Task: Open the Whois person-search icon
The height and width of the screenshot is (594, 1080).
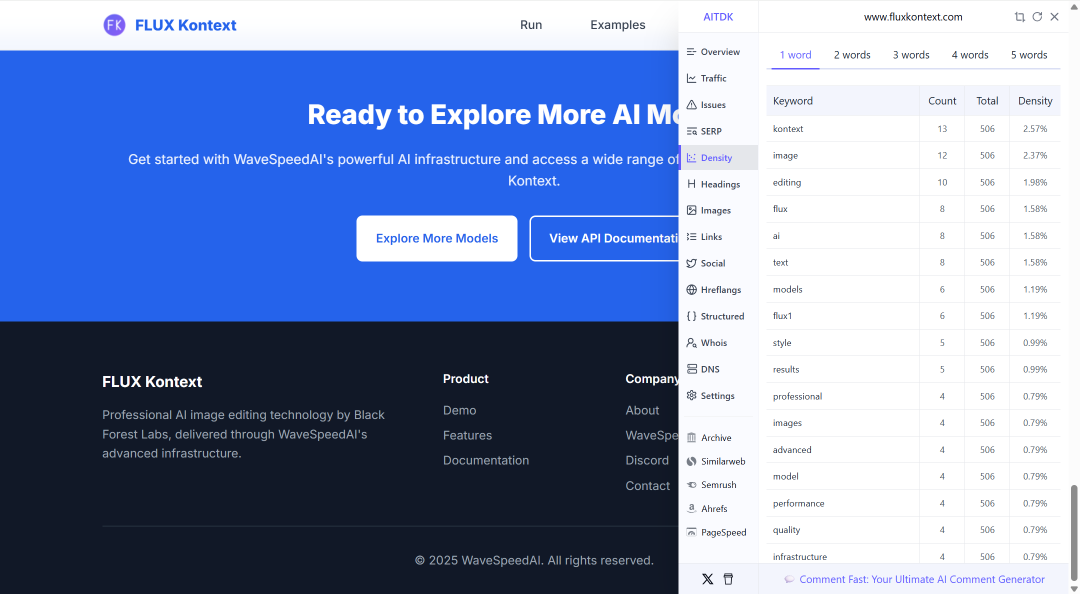Action: (692, 342)
